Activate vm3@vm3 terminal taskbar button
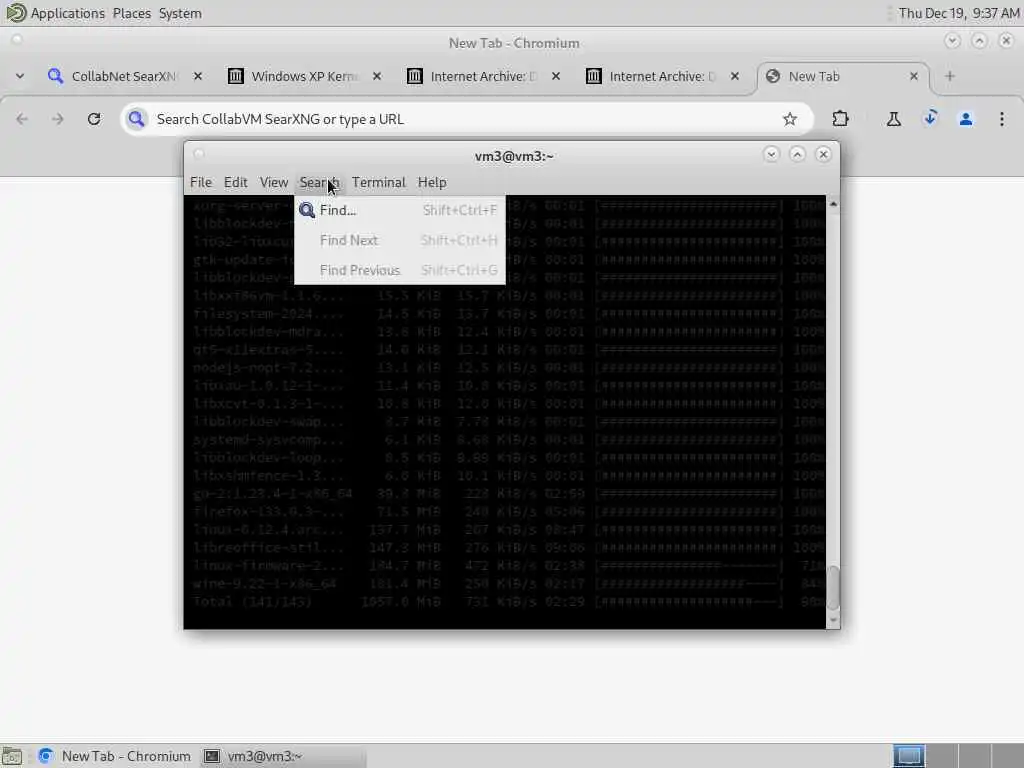1024x768 pixels. 282,756
